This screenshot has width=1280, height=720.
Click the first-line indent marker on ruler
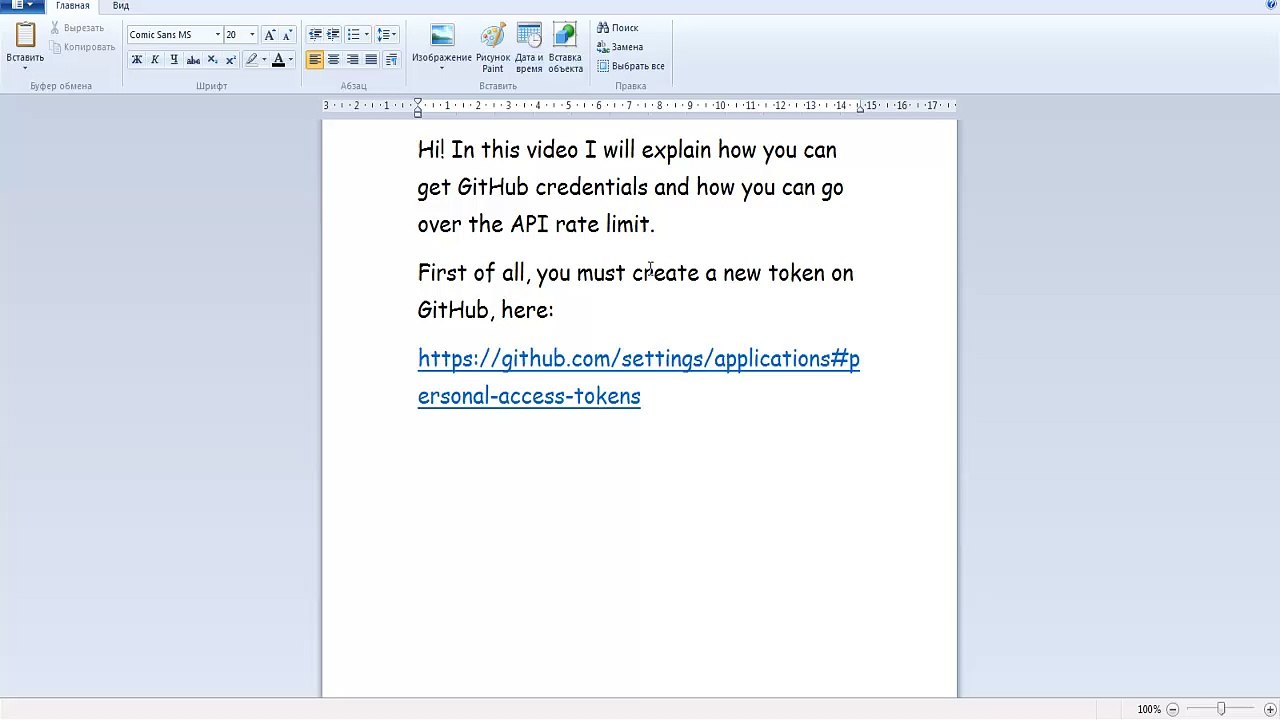tap(418, 101)
